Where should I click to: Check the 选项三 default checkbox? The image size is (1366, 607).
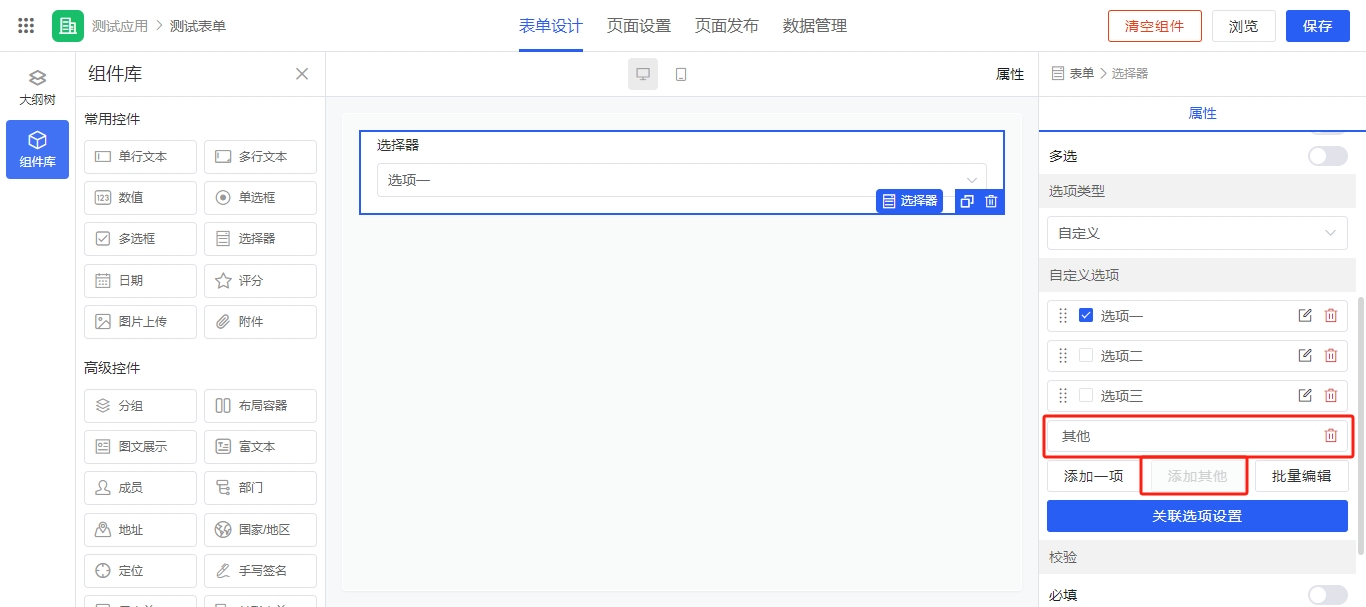click(1086, 396)
